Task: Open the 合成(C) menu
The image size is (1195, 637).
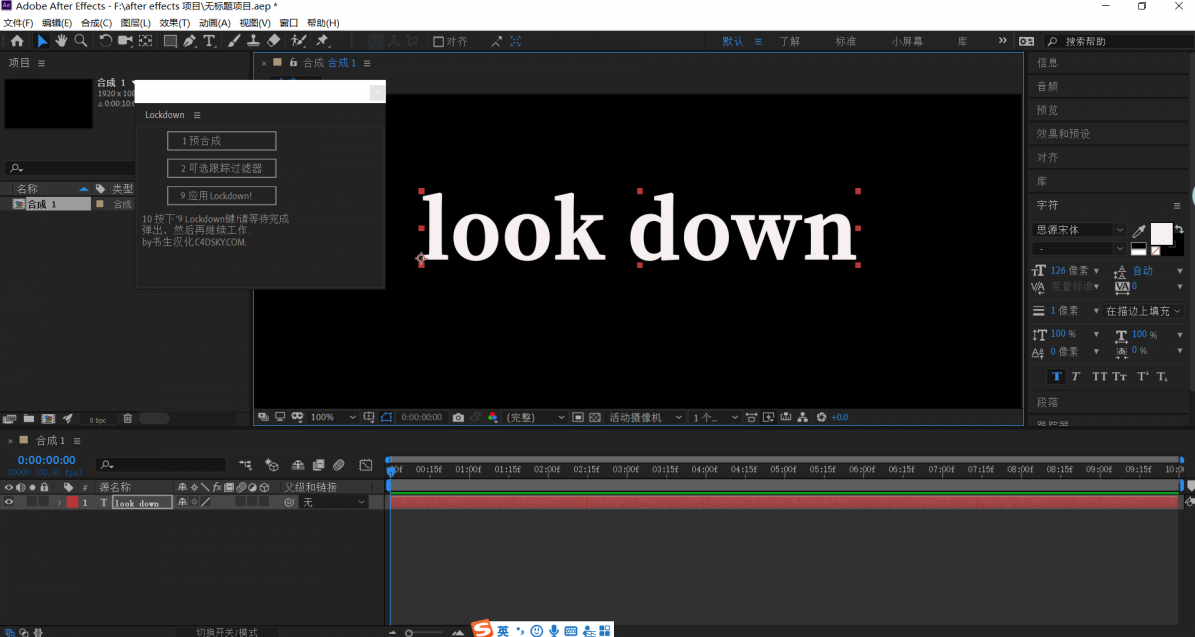Action: point(96,23)
